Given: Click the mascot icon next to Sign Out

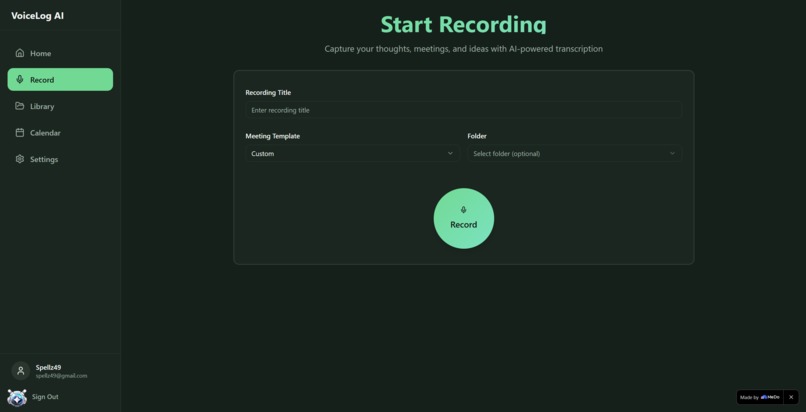Looking at the screenshot, I should [17, 397].
